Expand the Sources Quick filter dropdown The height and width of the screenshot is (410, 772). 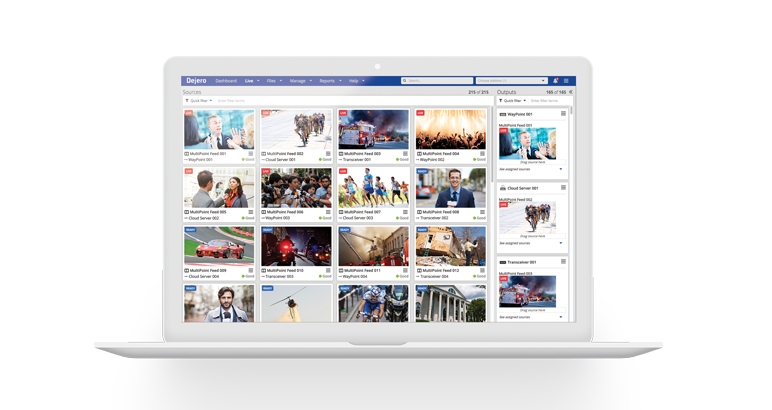198,101
